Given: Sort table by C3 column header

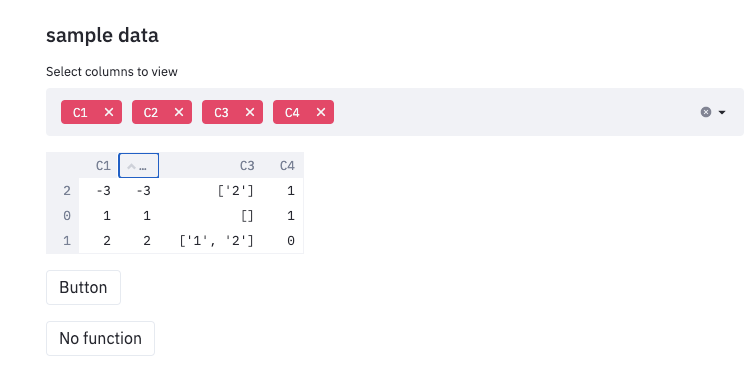Looking at the screenshot, I should coord(211,165).
